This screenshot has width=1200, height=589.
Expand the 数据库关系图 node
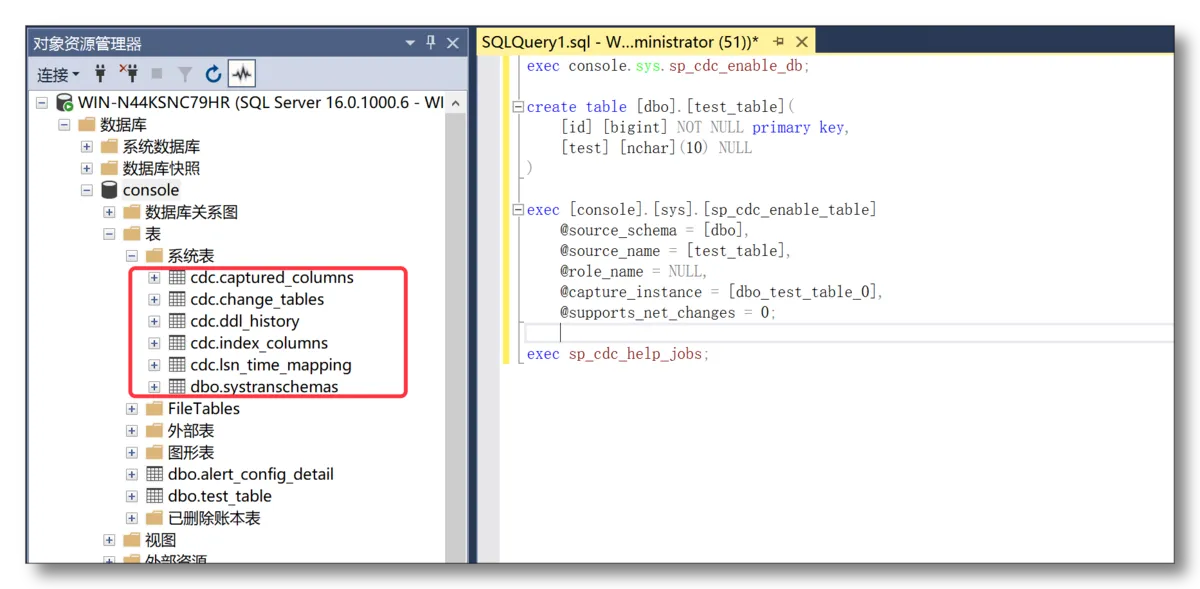pos(110,212)
